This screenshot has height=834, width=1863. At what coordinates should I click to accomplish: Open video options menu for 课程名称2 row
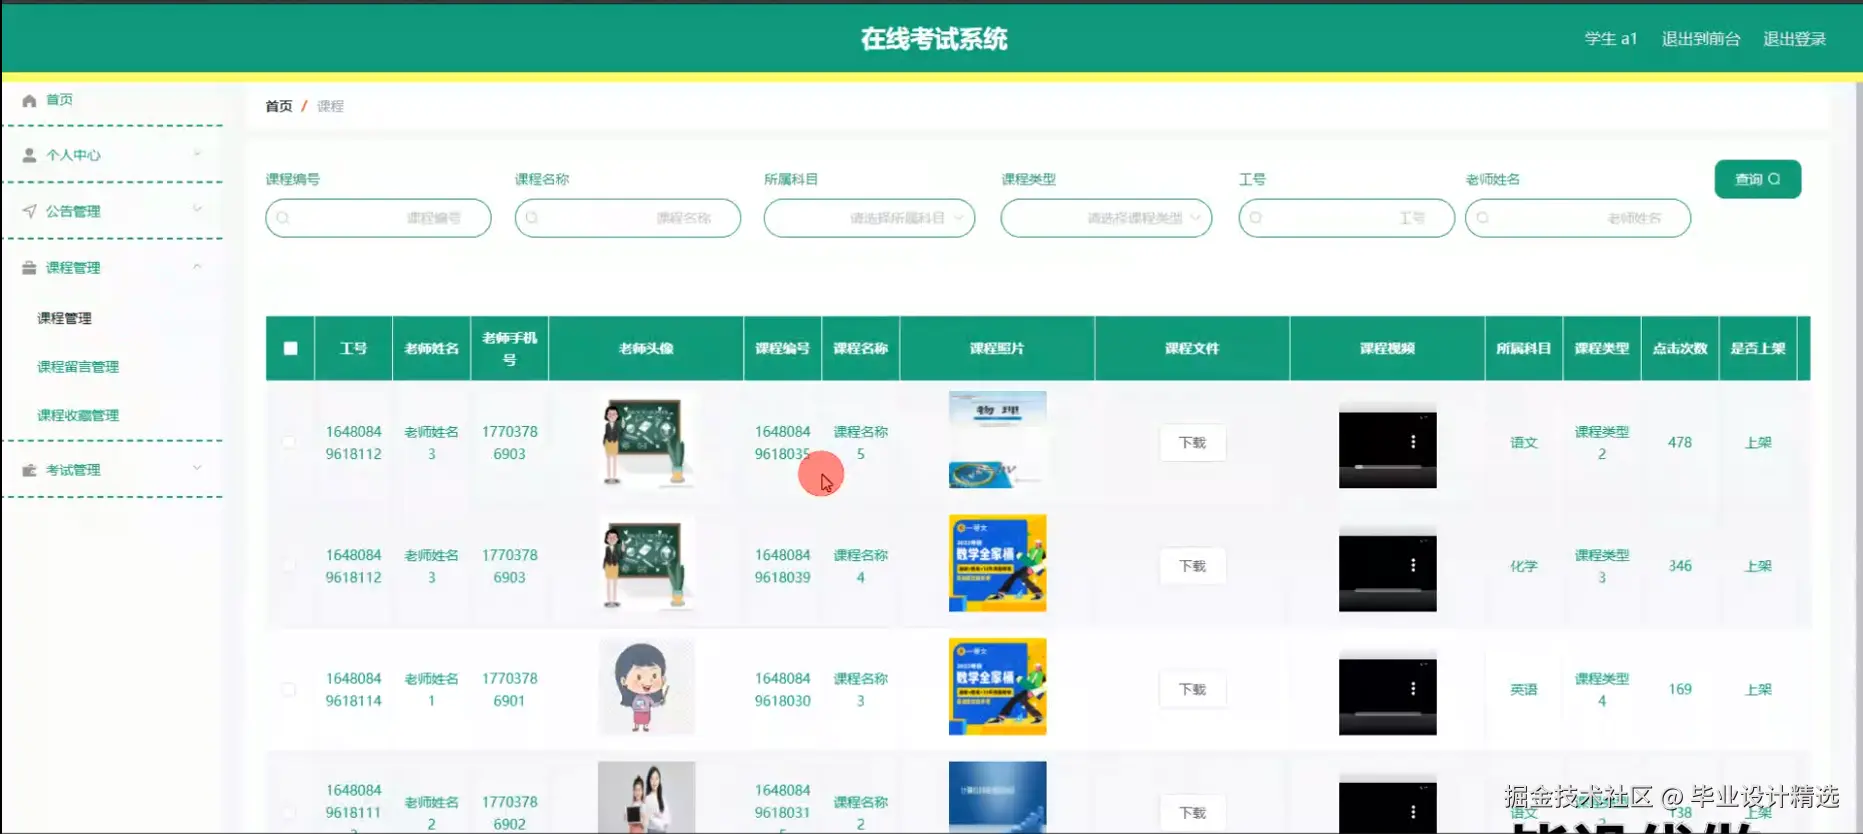pyautogui.click(x=1413, y=812)
